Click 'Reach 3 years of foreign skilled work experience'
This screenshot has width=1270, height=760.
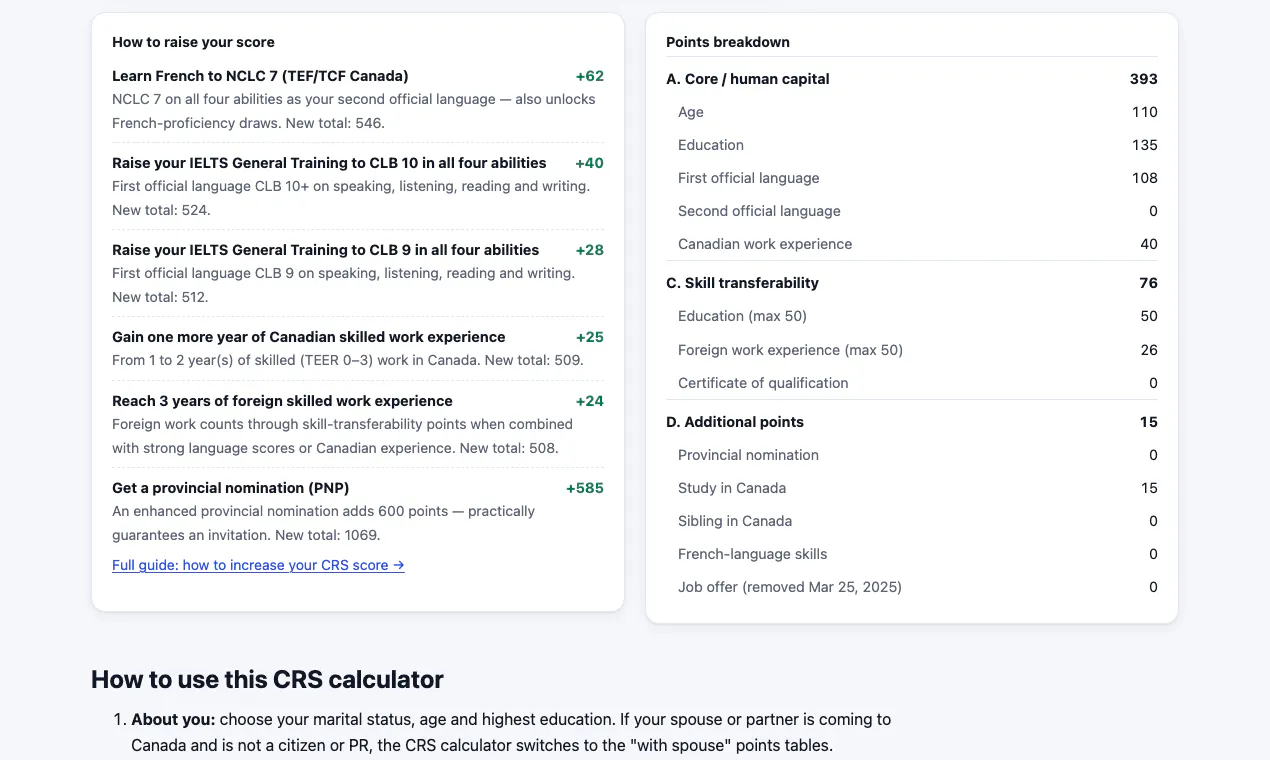pyautogui.click(x=282, y=401)
